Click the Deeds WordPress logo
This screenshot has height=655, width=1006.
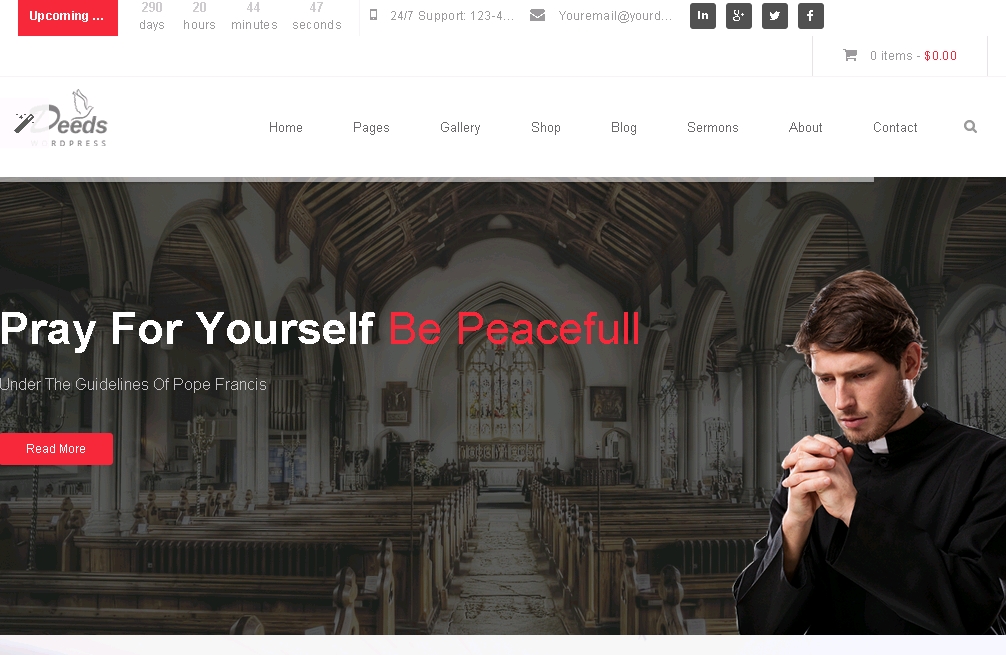click(61, 119)
